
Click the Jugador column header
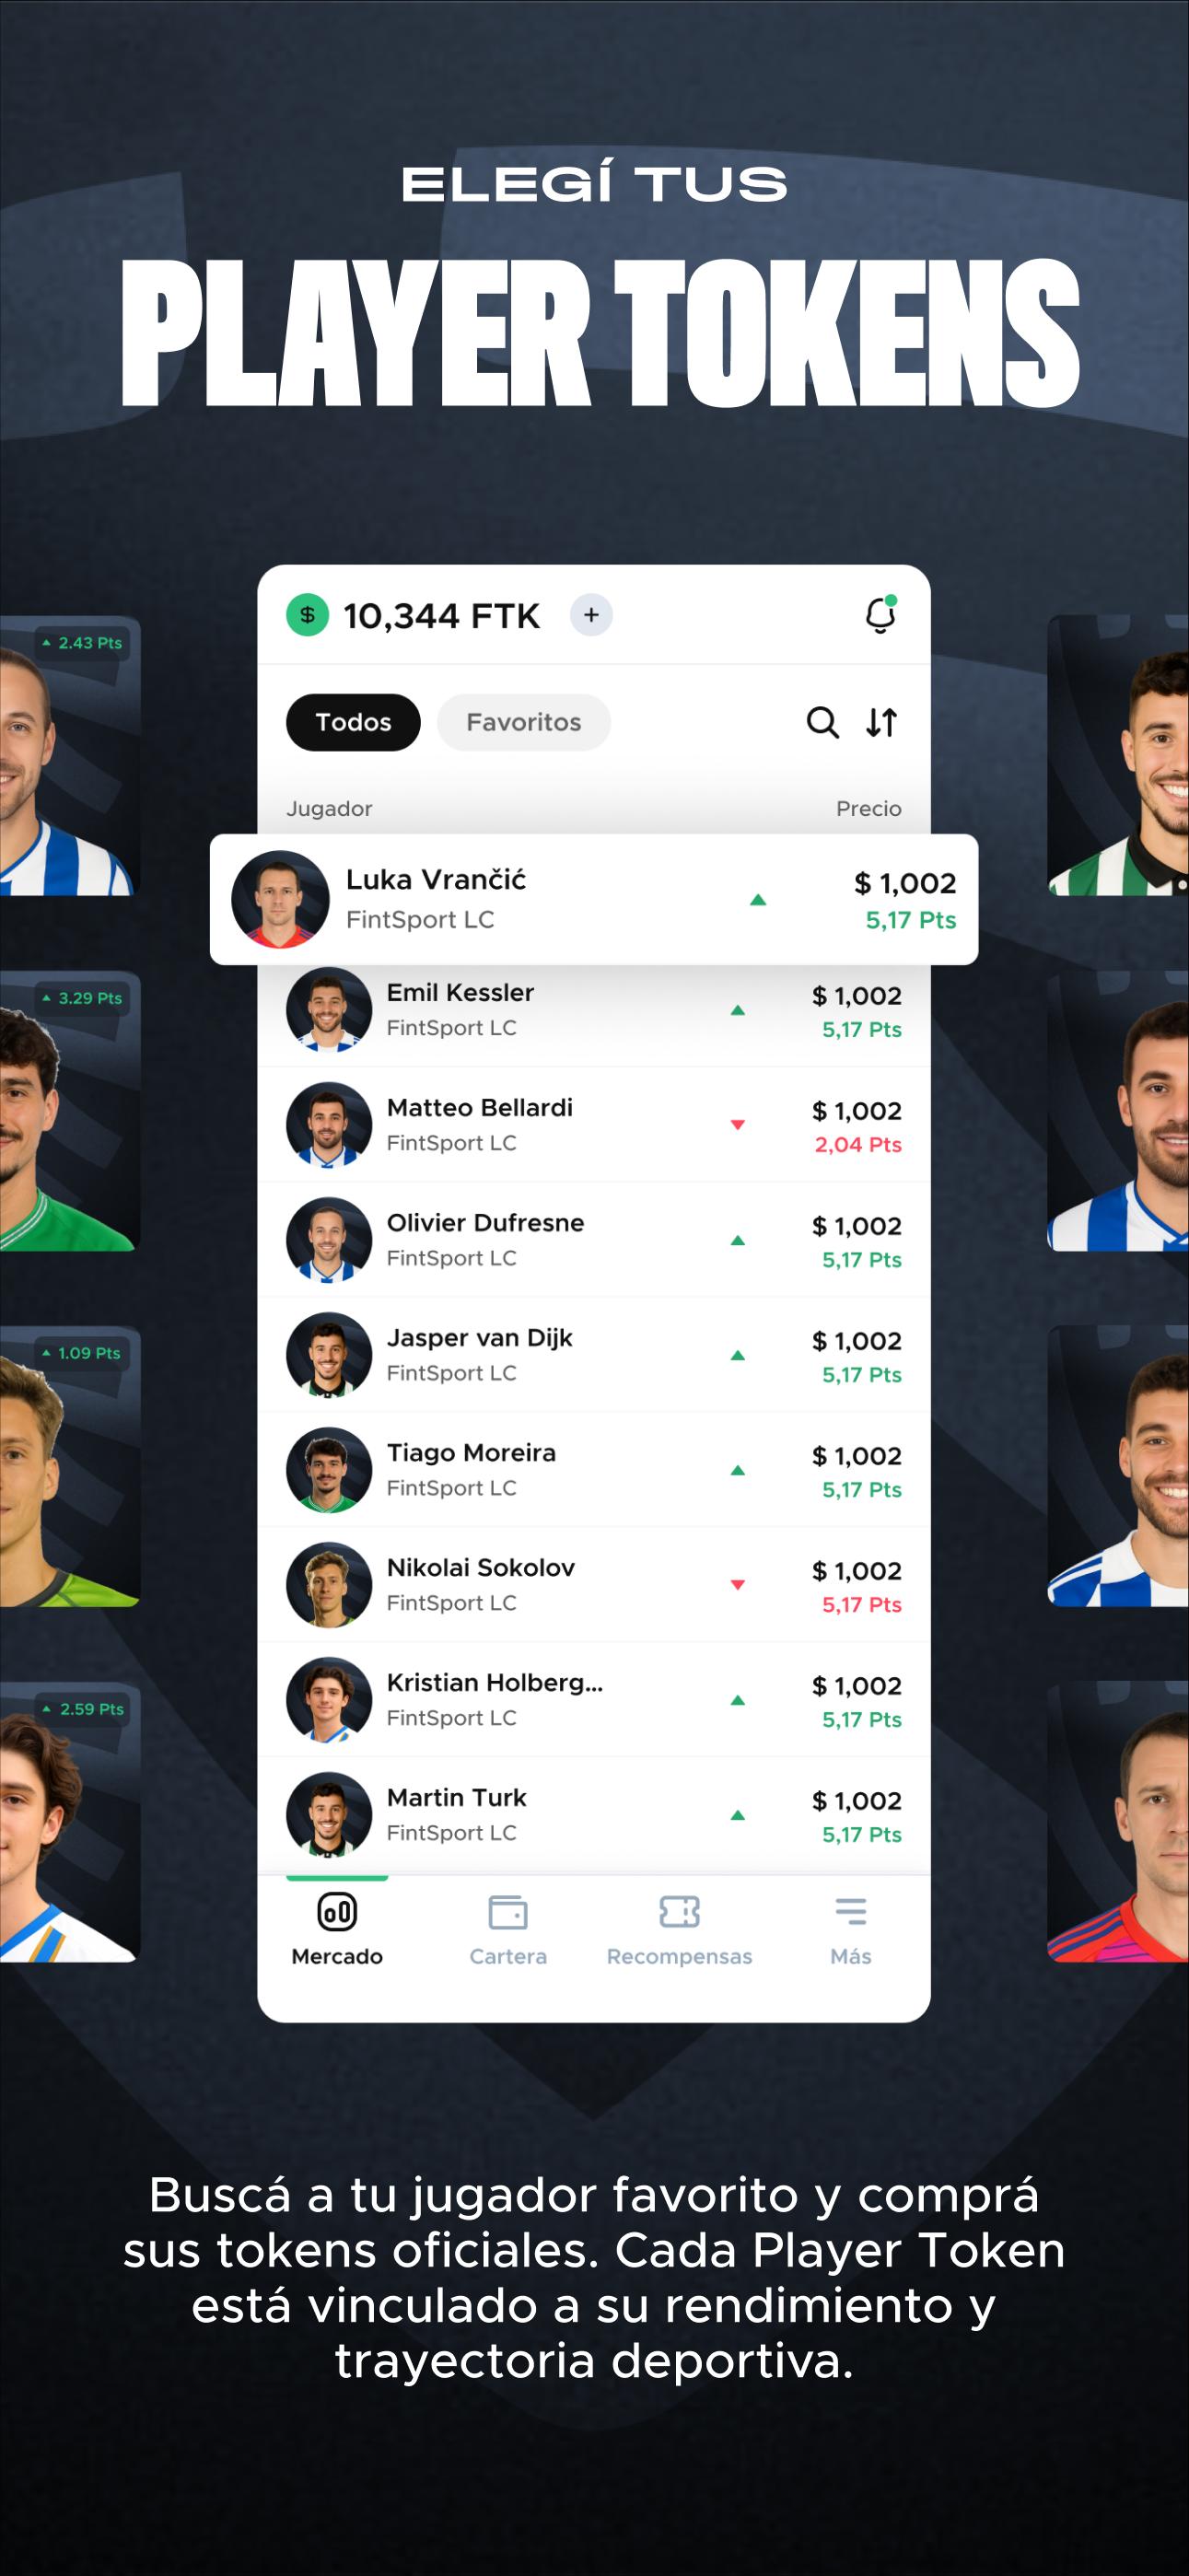329,808
